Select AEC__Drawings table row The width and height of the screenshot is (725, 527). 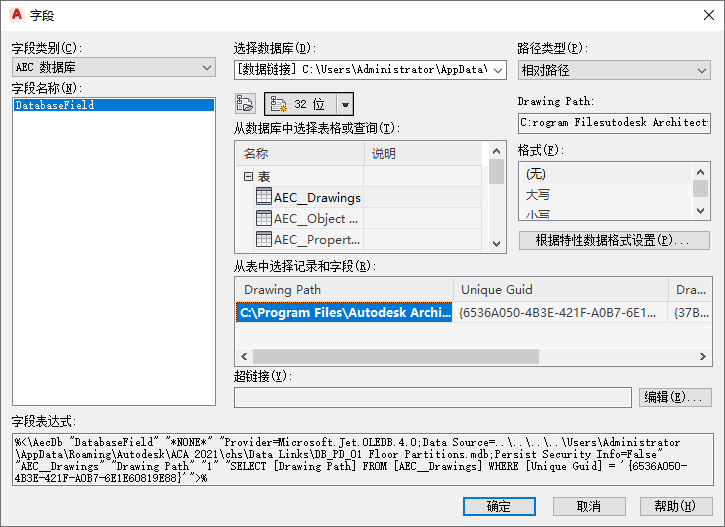click(358, 197)
